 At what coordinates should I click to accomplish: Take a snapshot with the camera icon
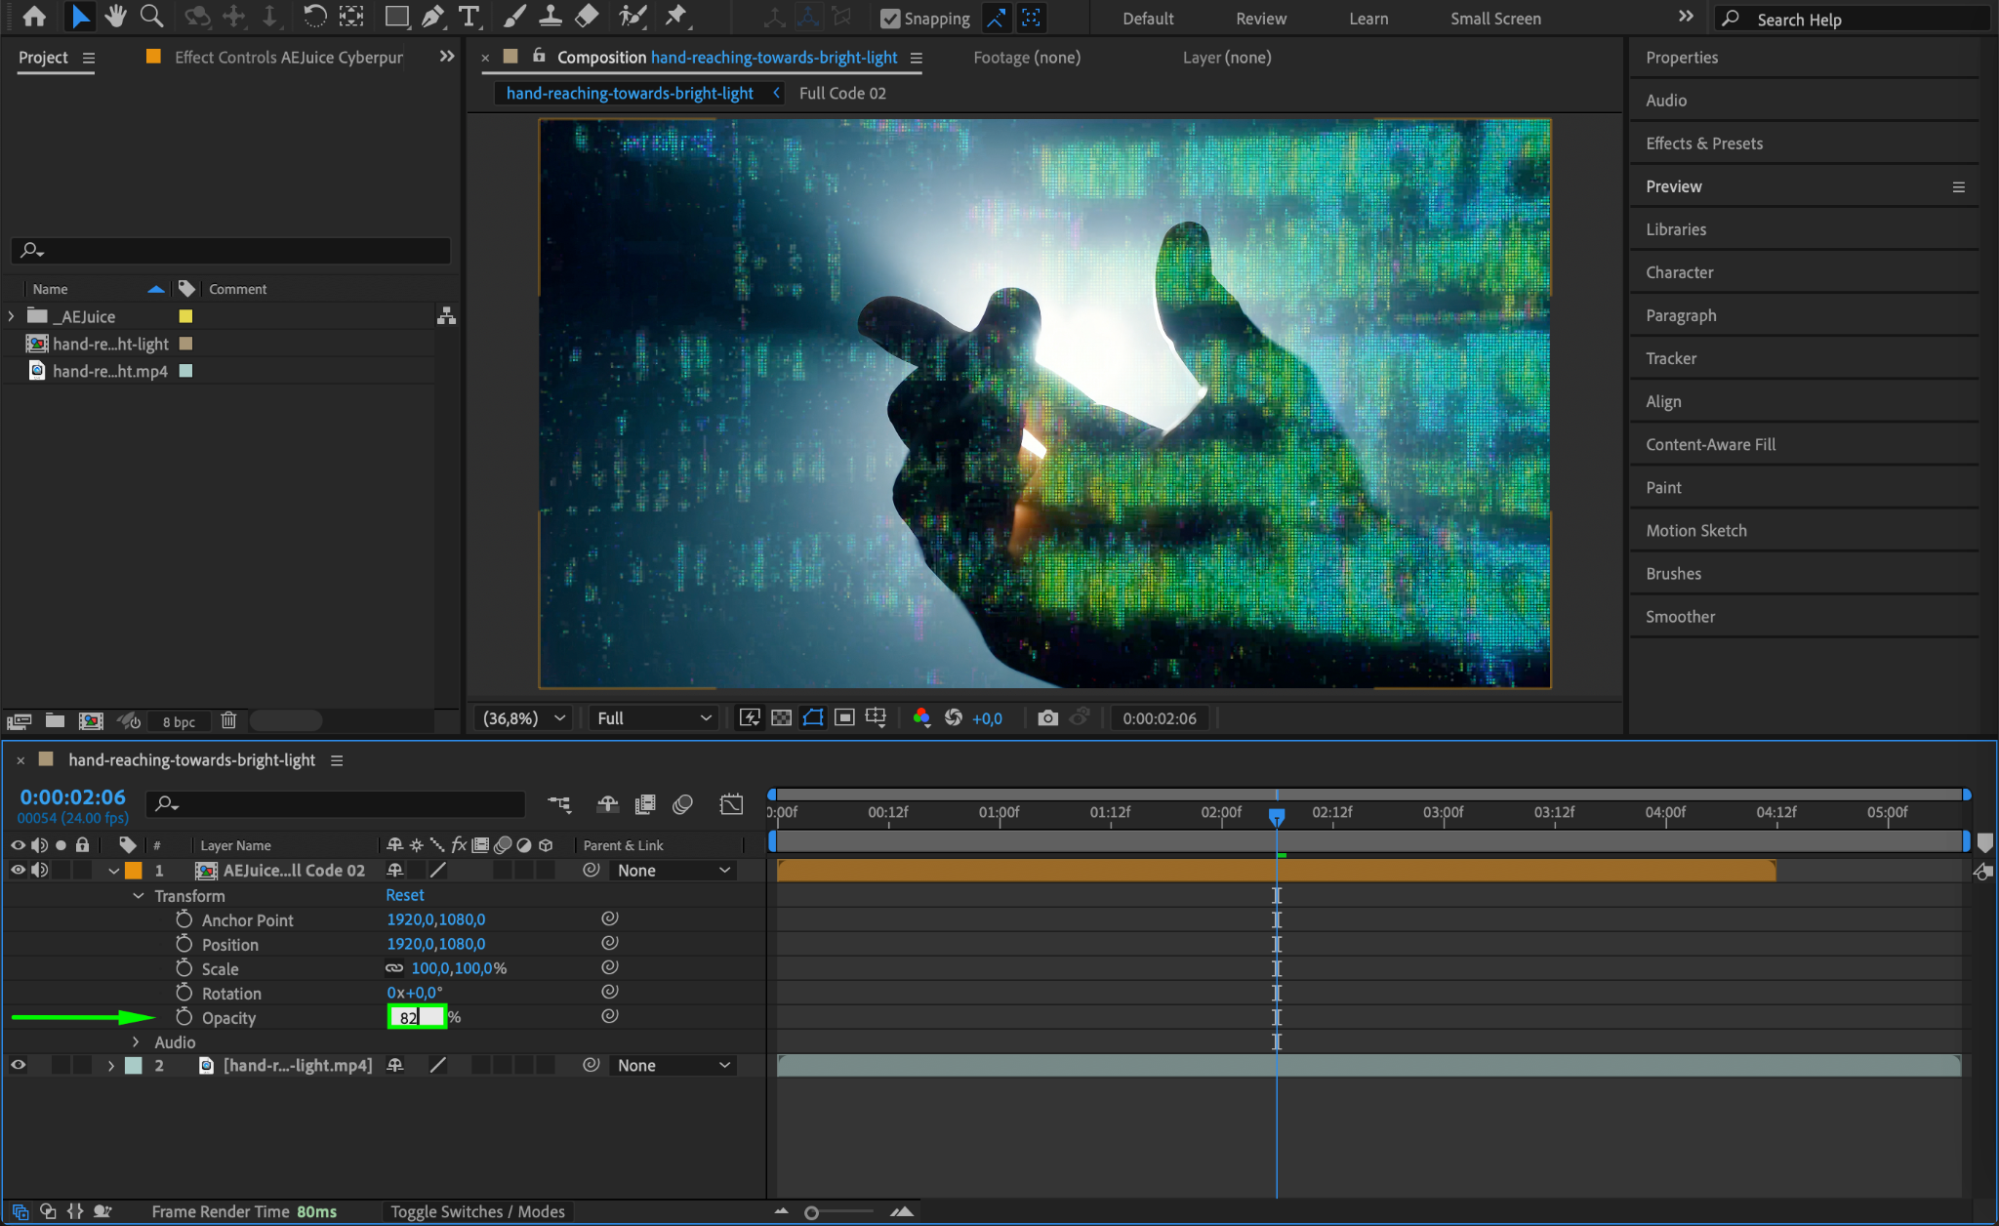click(x=1047, y=718)
